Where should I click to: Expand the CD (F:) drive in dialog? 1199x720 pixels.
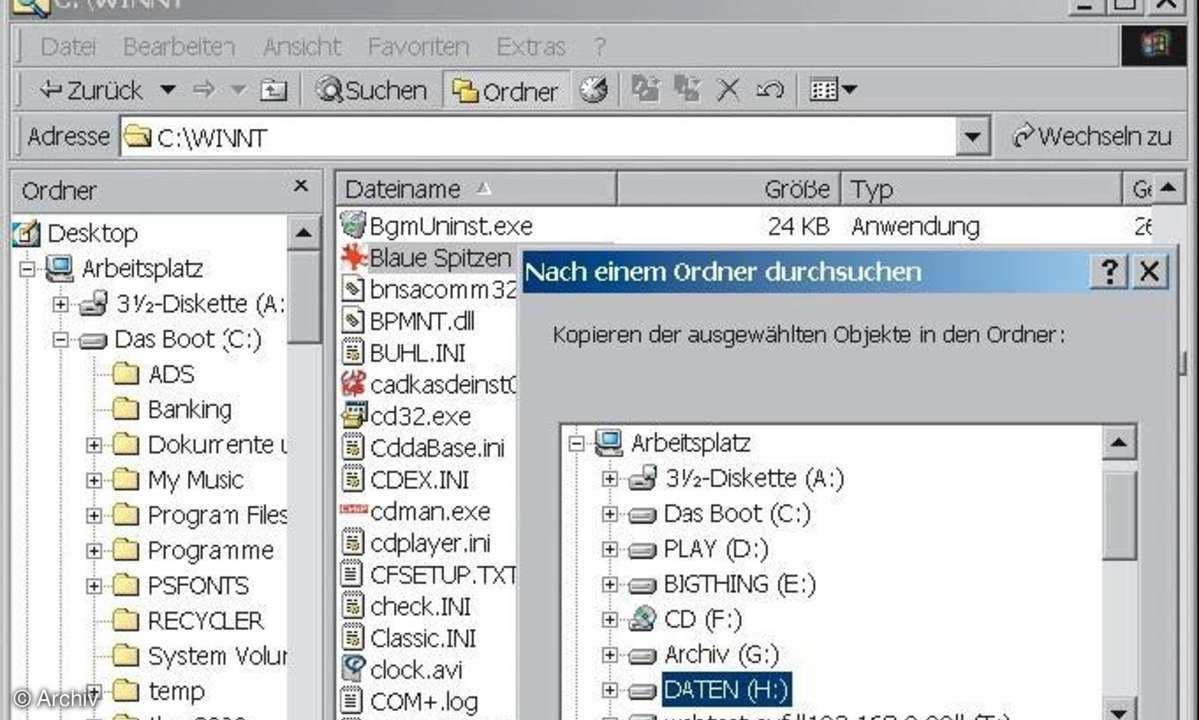(x=609, y=620)
